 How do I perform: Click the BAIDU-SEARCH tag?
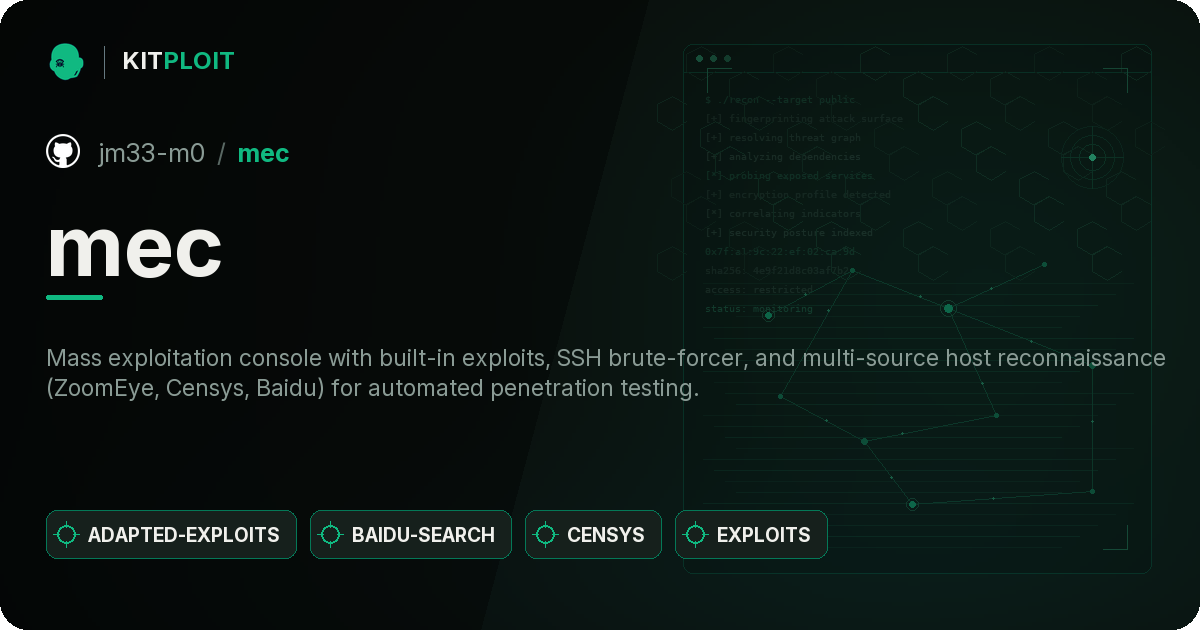pyautogui.click(x=411, y=535)
